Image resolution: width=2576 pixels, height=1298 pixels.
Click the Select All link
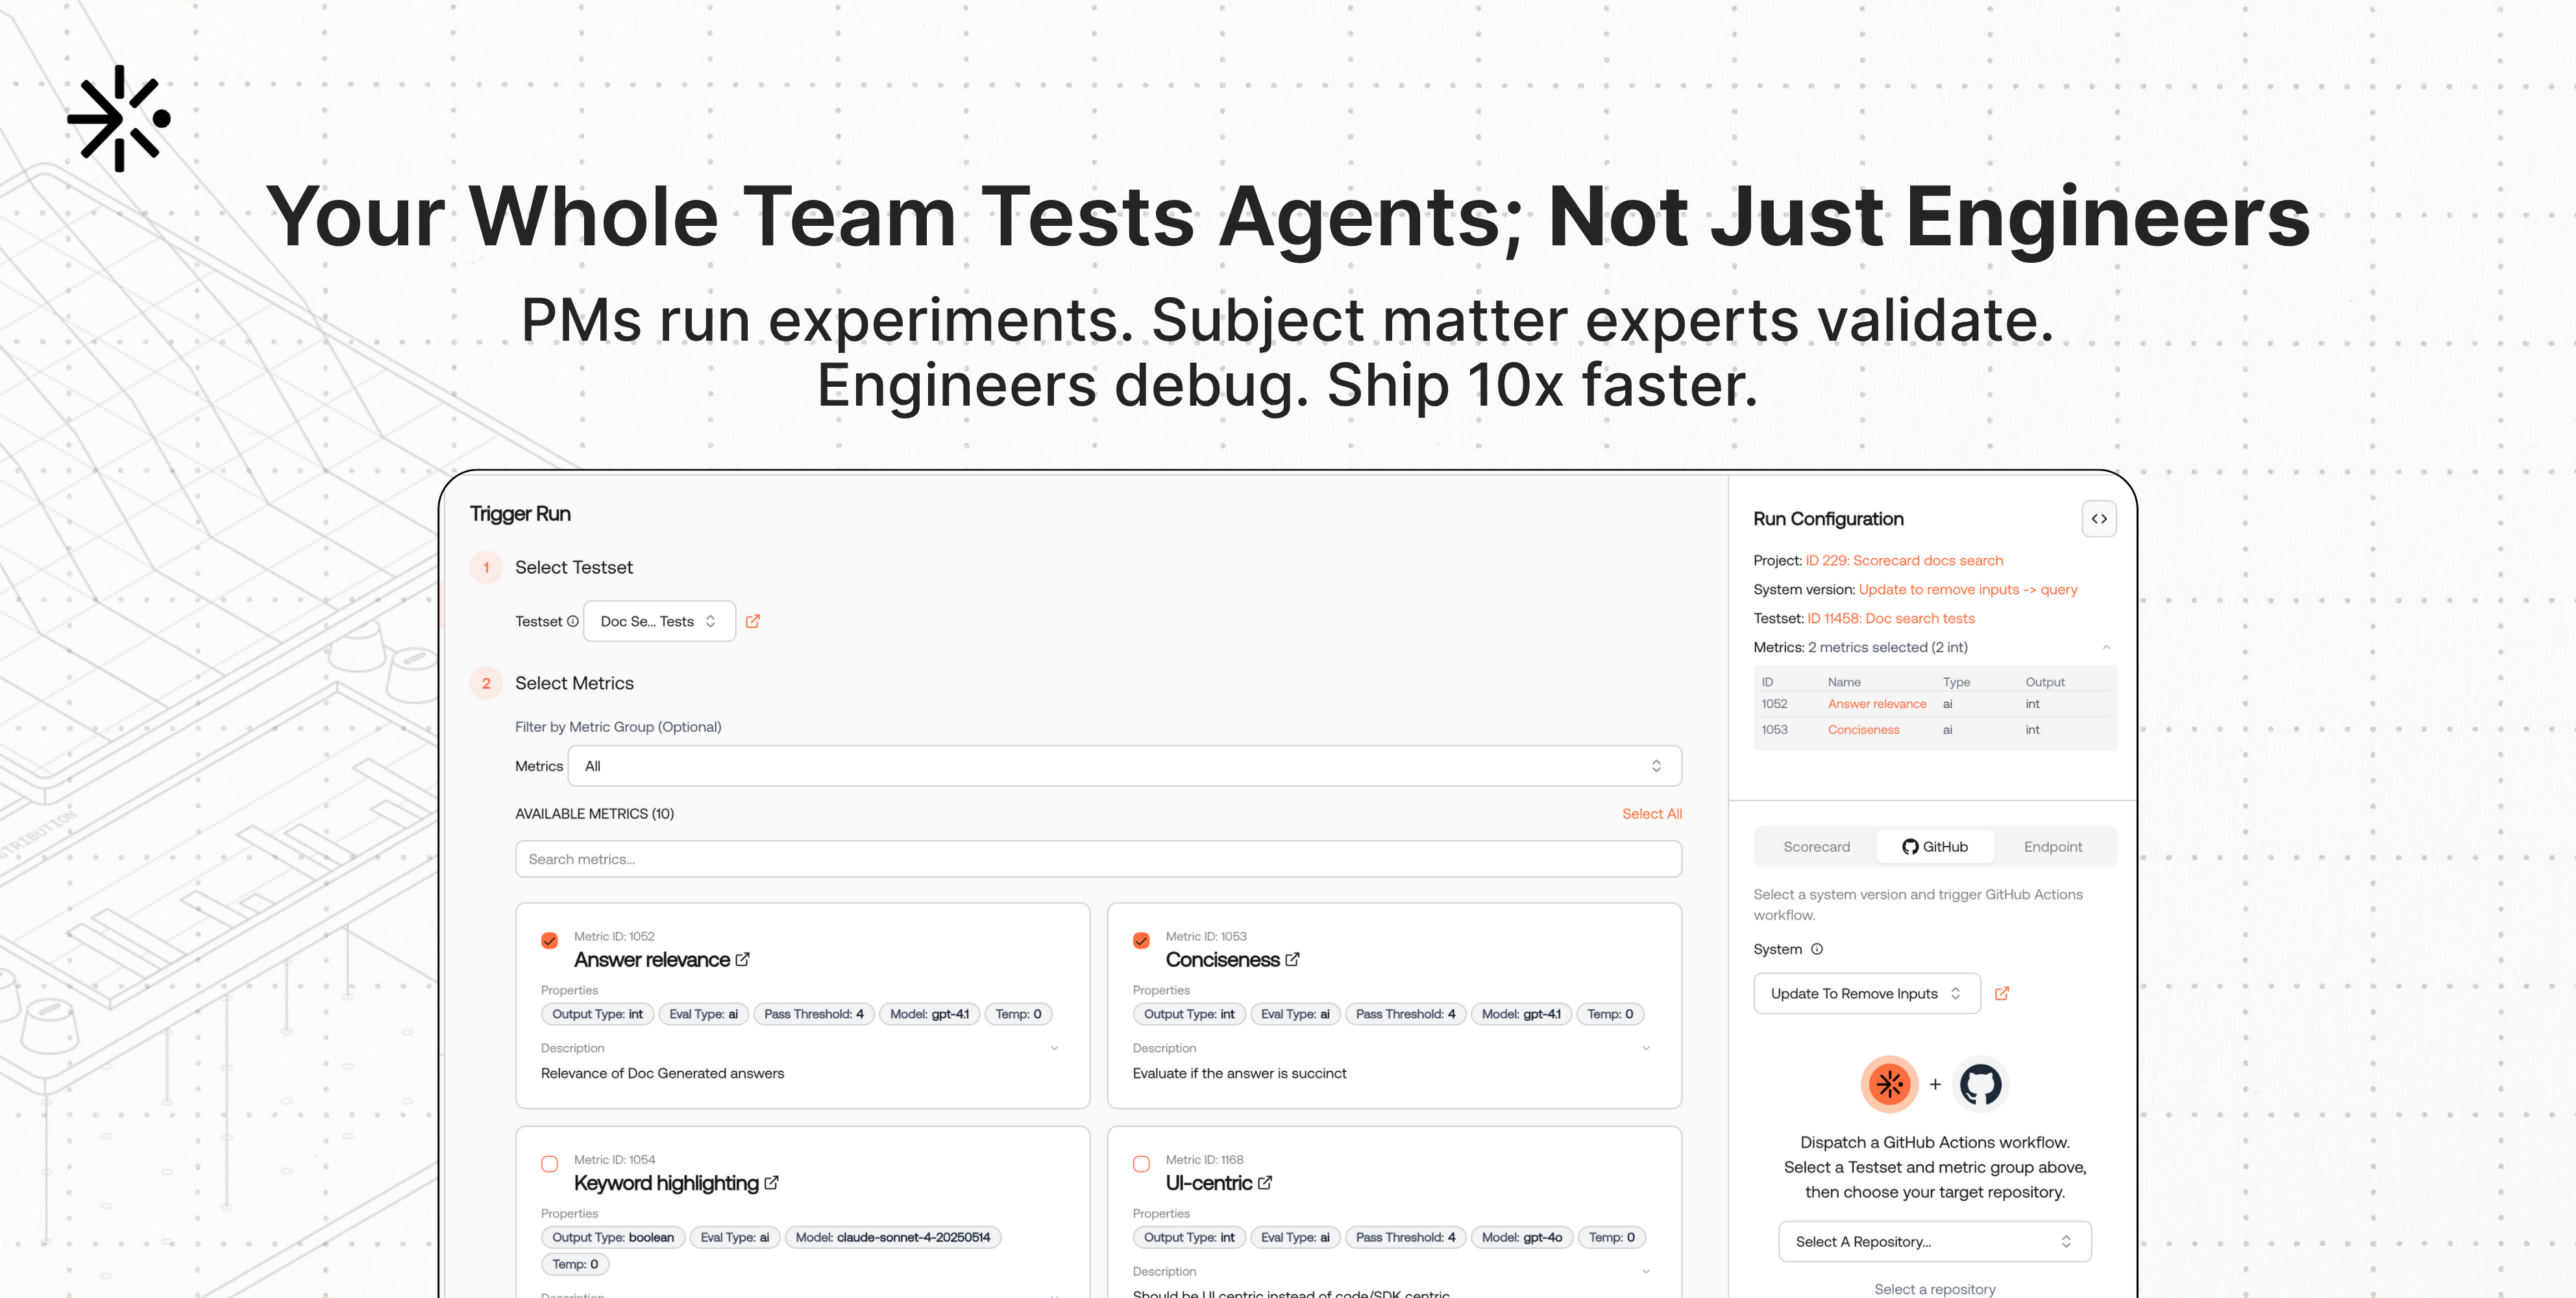(x=1651, y=813)
